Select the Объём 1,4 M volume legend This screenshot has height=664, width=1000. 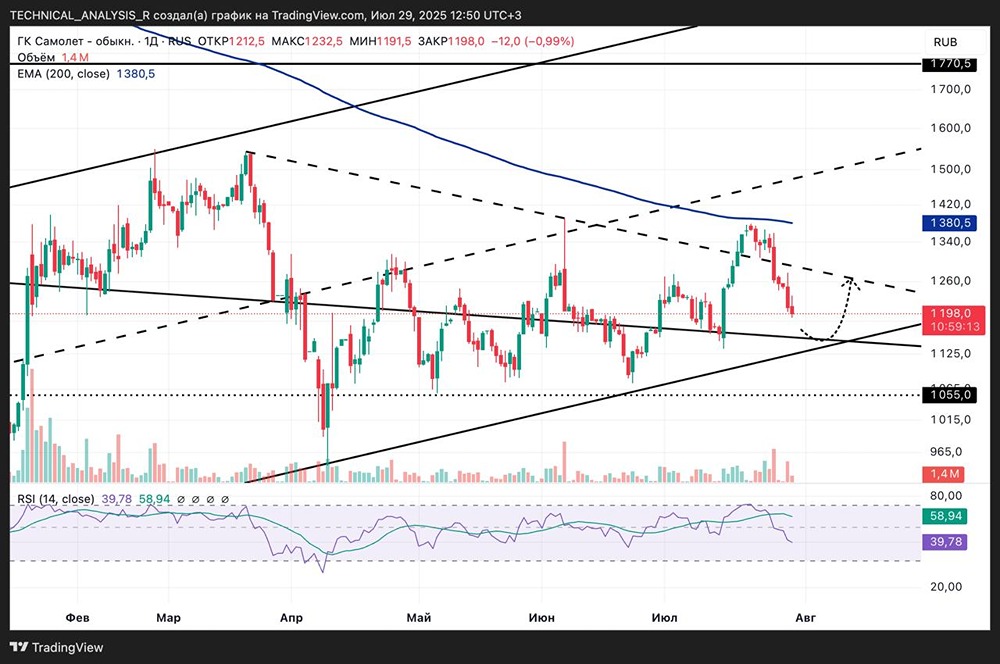pos(53,57)
